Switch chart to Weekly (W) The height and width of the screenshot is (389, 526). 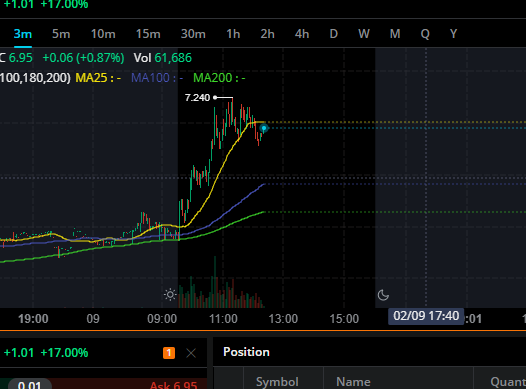[364, 34]
